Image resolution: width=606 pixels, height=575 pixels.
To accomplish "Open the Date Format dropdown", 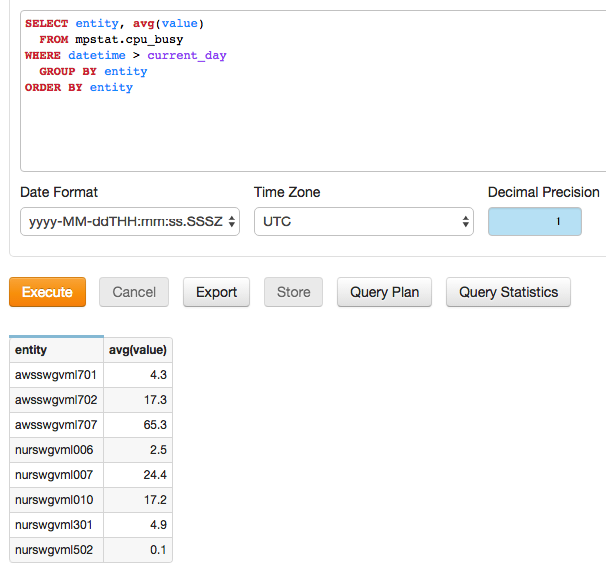I will point(130,221).
